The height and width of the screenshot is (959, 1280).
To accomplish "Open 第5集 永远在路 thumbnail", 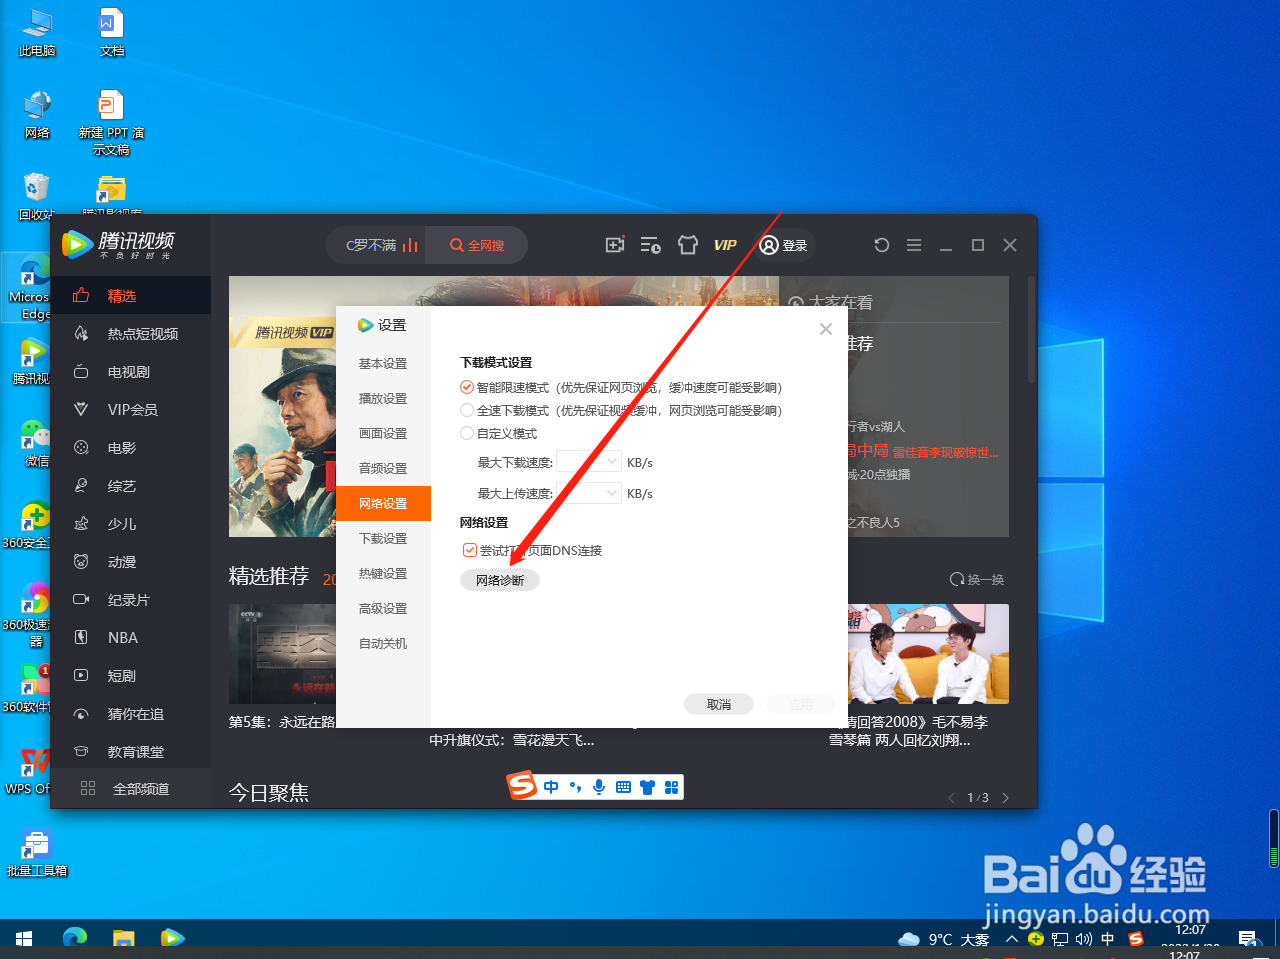I will coord(282,654).
